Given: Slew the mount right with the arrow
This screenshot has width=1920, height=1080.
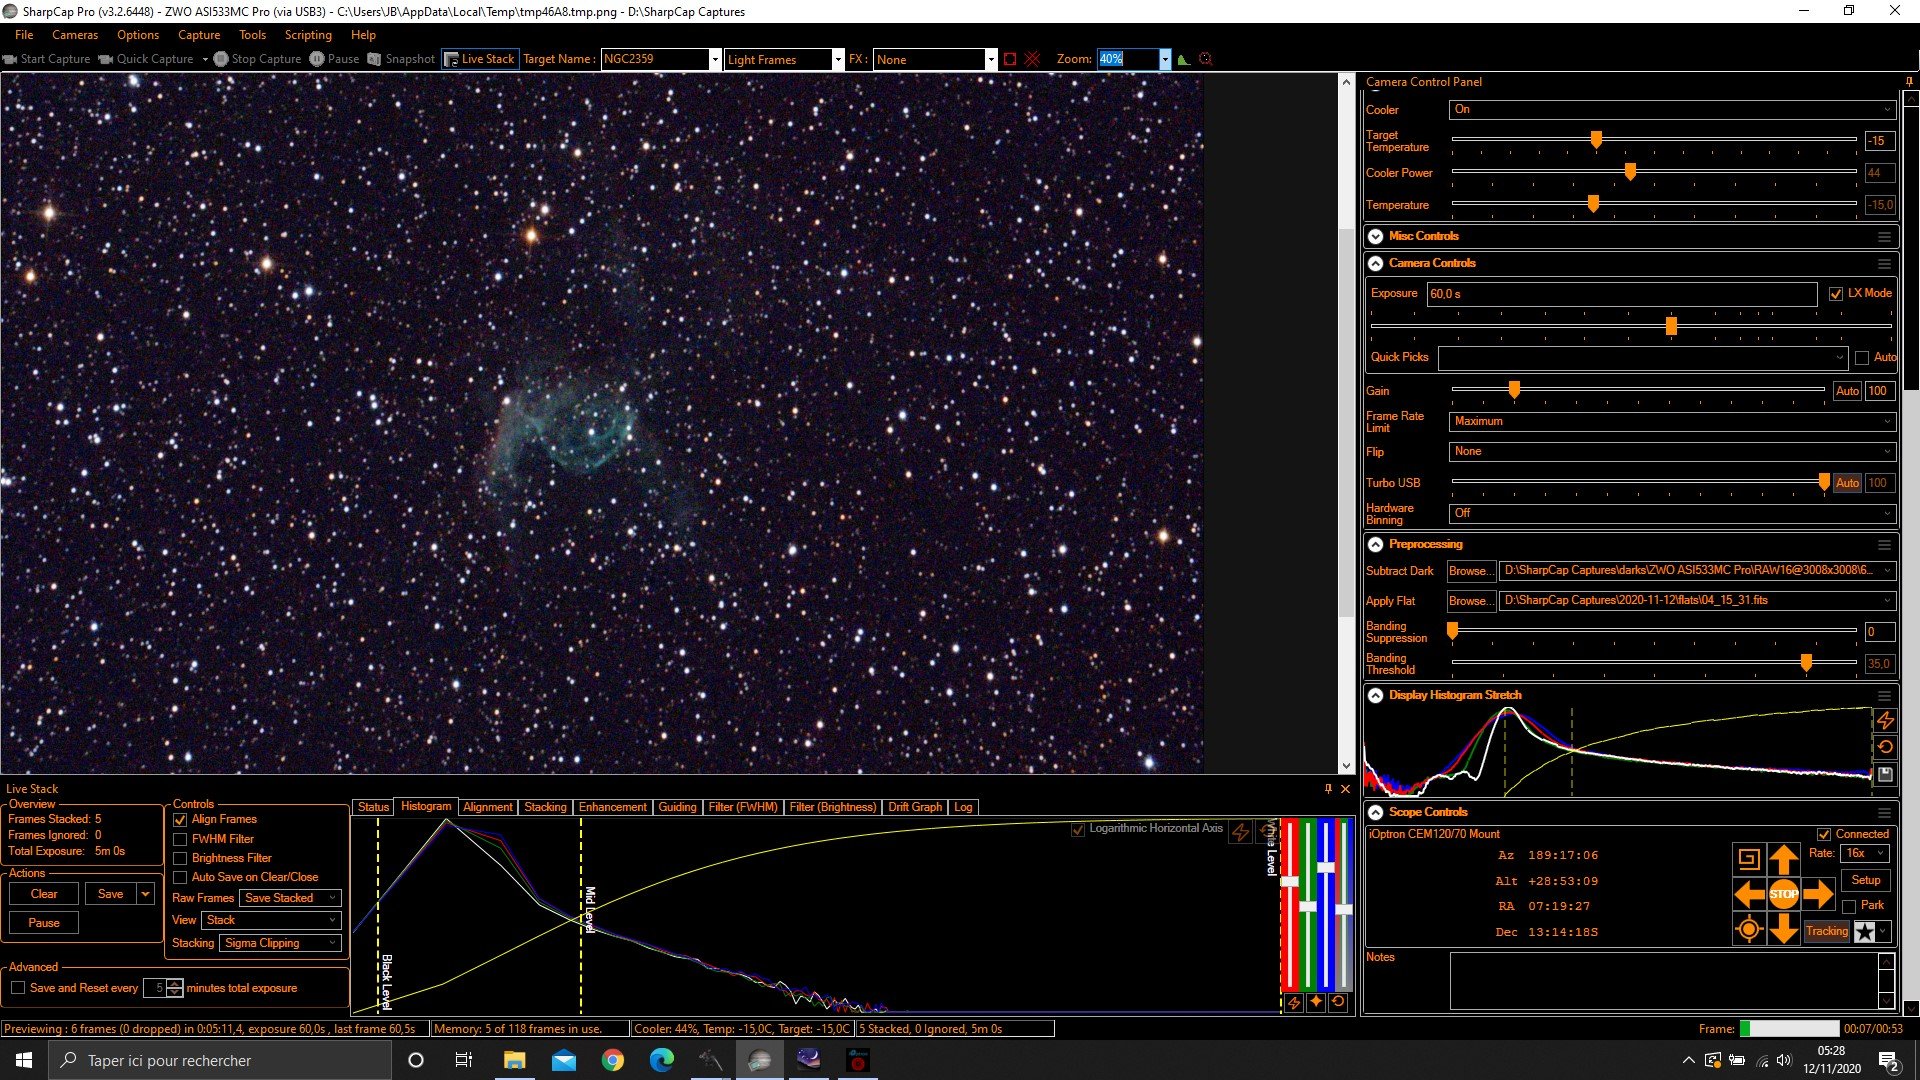Looking at the screenshot, I should [x=1819, y=894].
